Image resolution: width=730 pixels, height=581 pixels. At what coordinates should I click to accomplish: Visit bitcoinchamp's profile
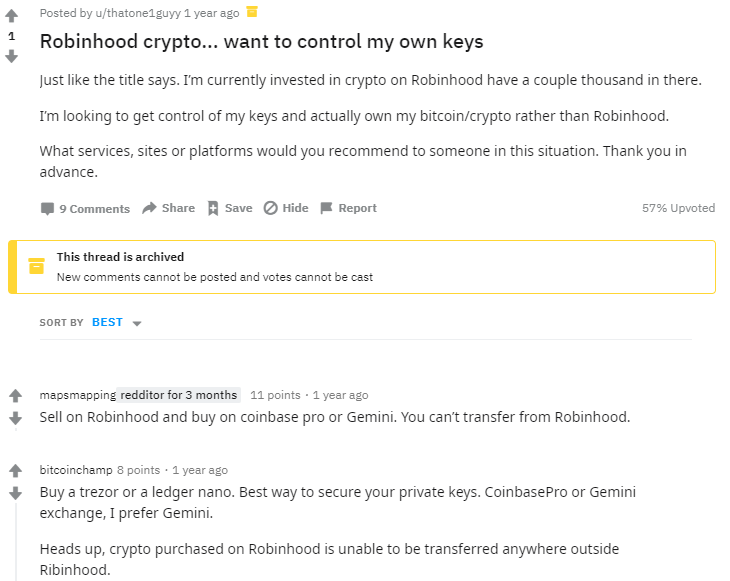[x=76, y=470]
